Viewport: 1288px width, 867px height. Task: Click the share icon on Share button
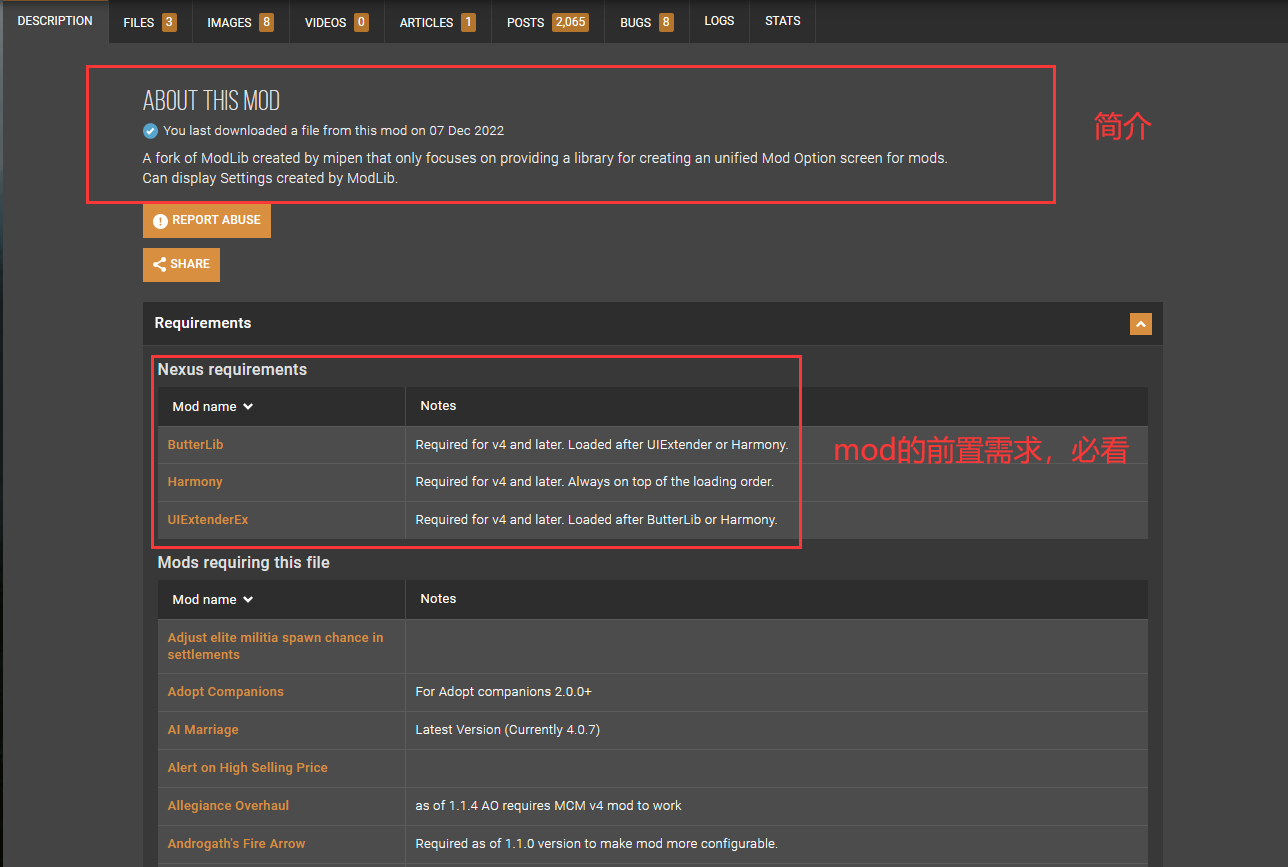click(x=160, y=264)
